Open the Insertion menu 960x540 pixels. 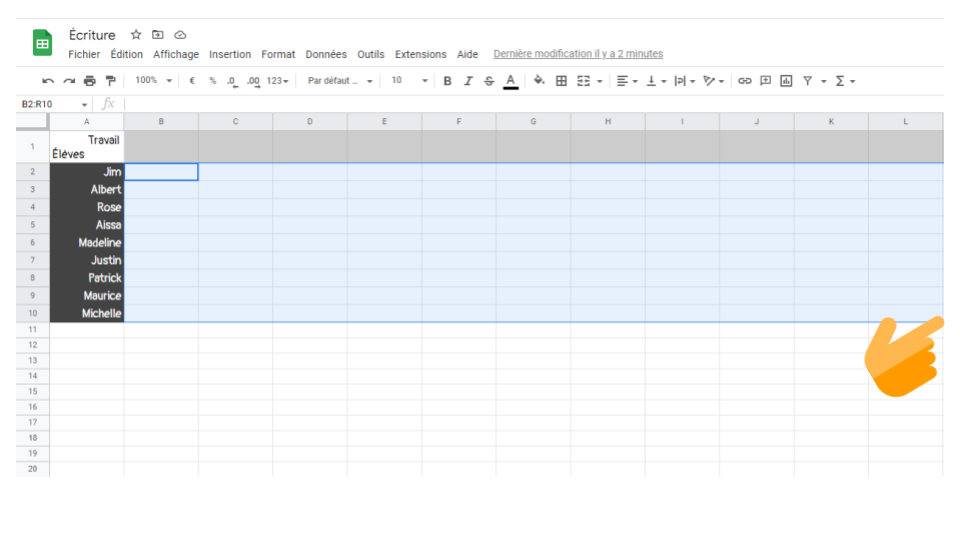click(x=230, y=54)
